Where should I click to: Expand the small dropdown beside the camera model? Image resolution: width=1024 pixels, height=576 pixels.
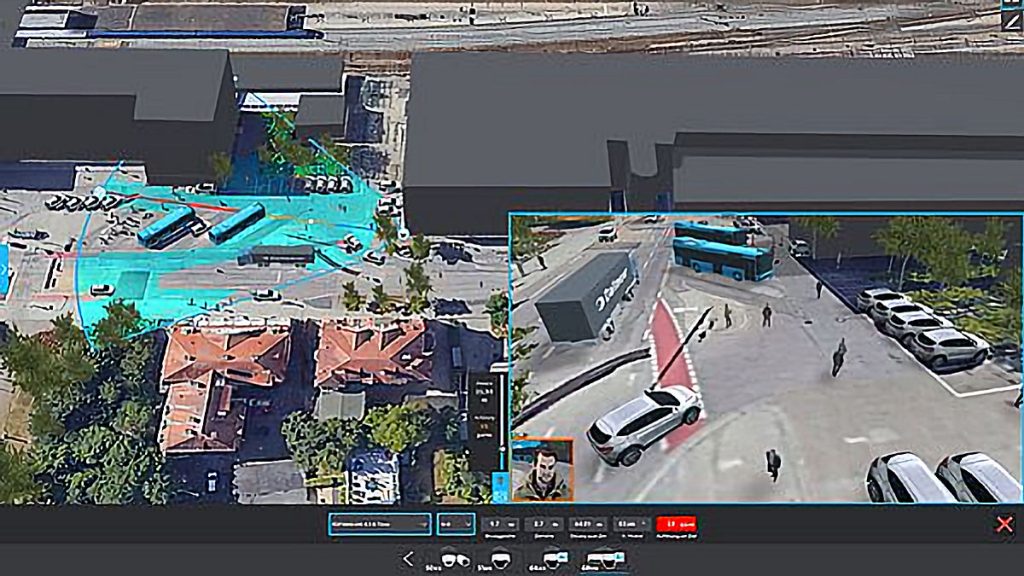pos(457,523)
